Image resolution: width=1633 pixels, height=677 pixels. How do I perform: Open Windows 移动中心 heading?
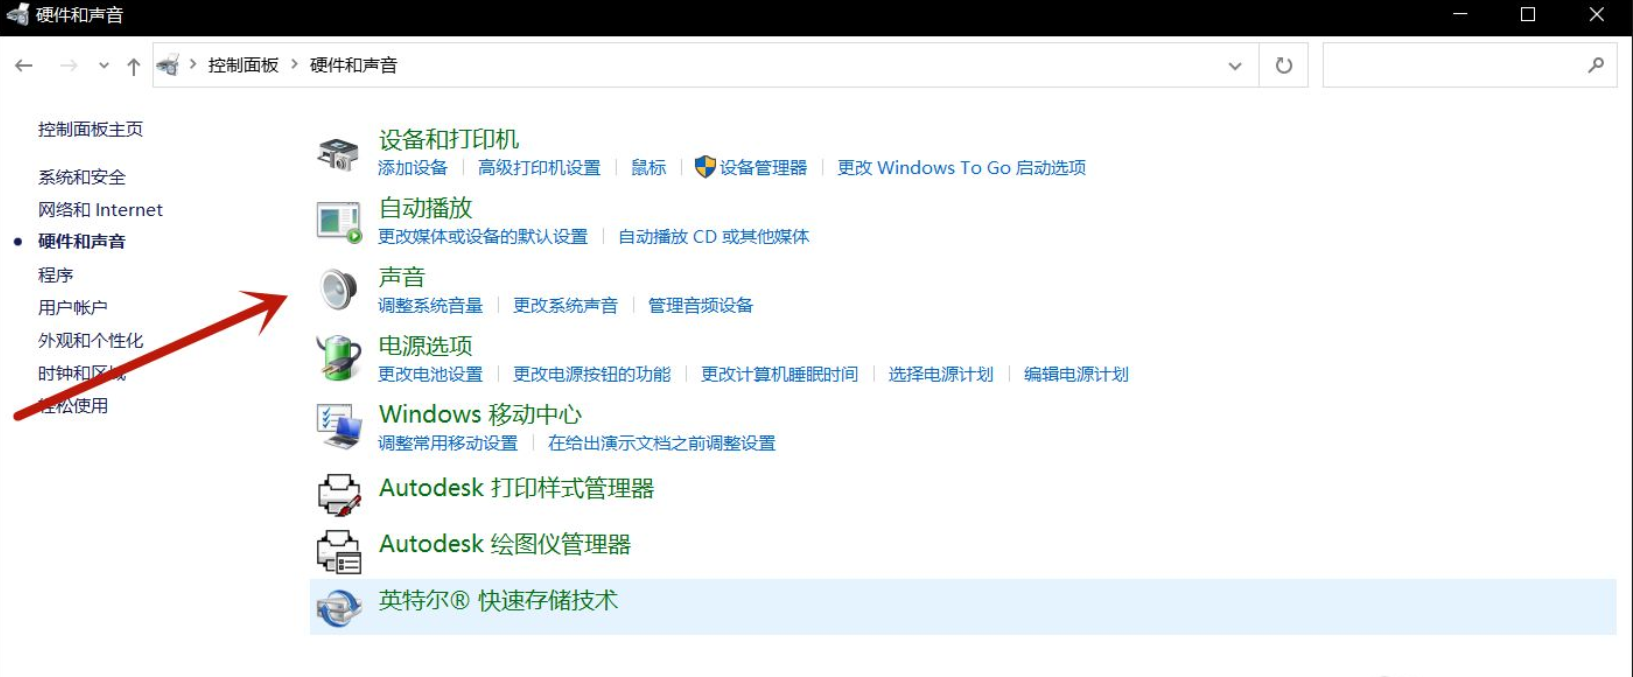[x=480, y=414]
